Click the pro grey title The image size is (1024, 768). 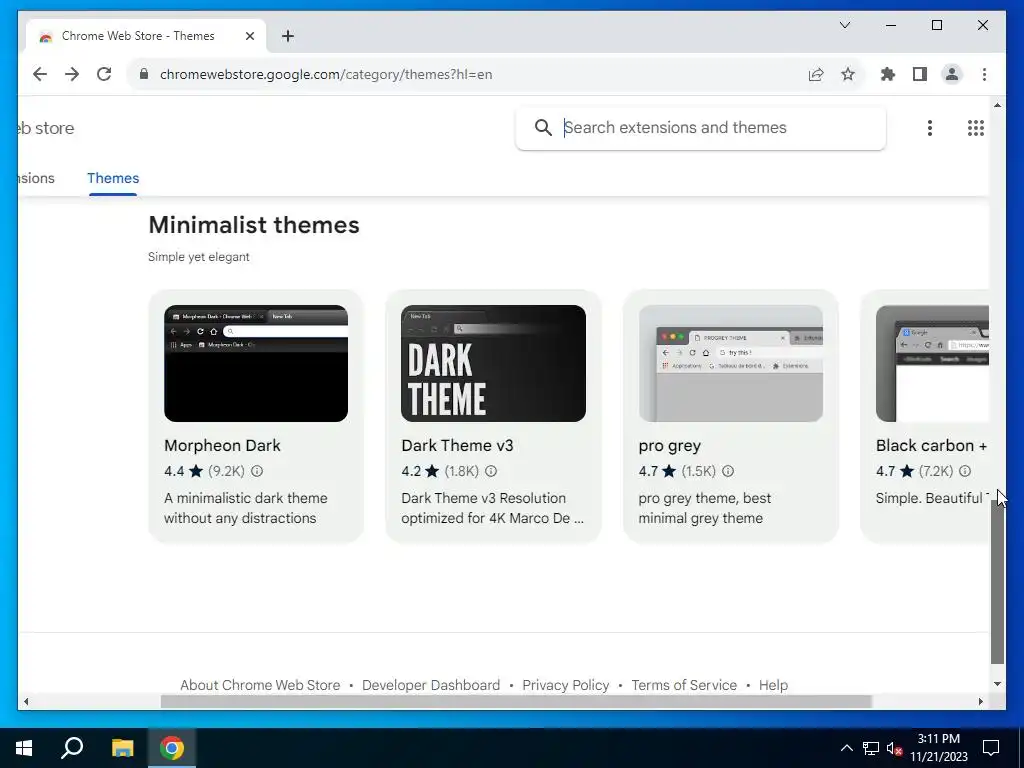(669, 446)
